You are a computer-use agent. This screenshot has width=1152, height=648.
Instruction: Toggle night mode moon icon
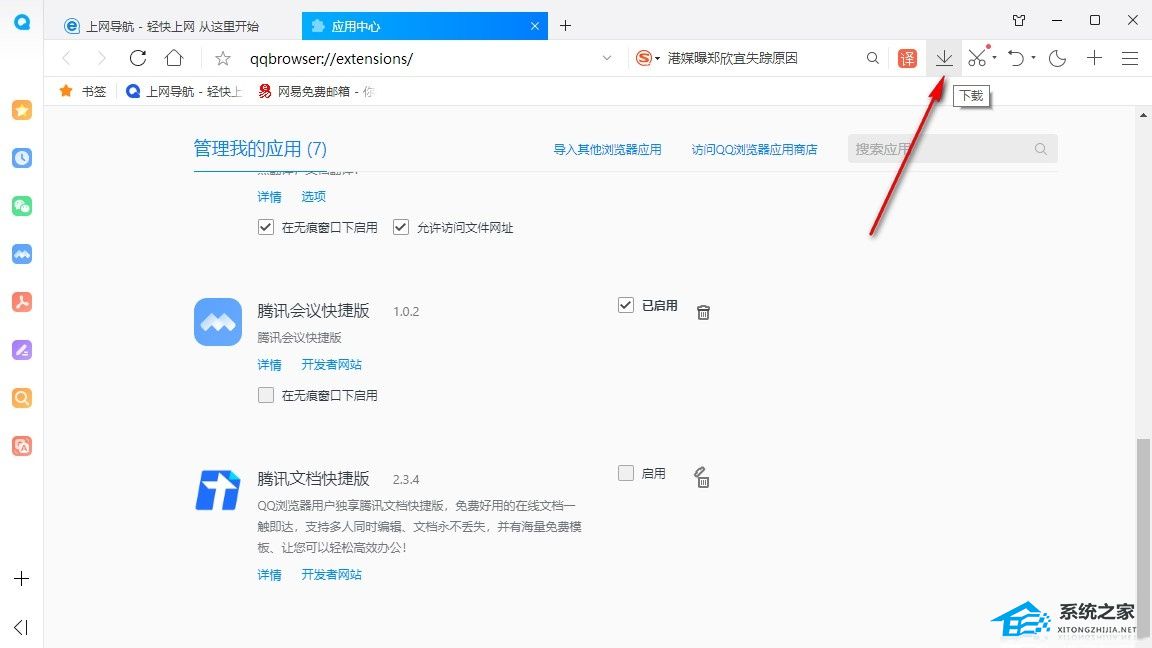click(x=1057, y=58)
